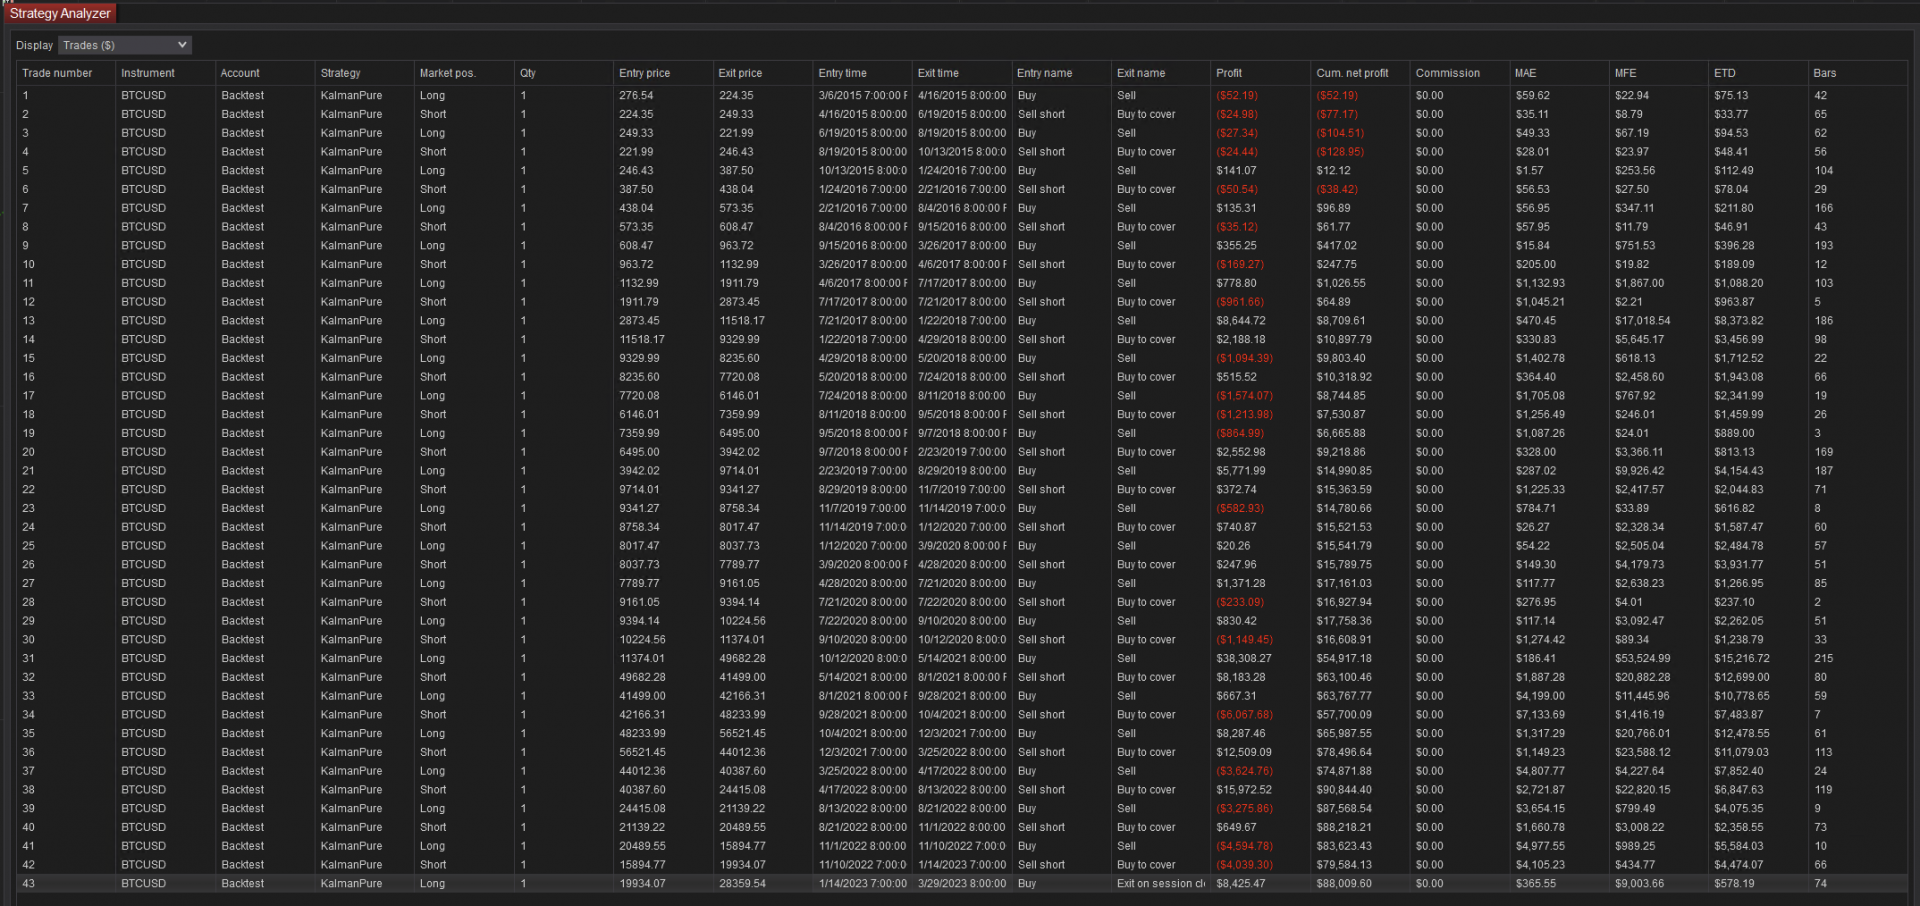
Task: Sort by the Trade number column header
Action: (x=57, y=73)
